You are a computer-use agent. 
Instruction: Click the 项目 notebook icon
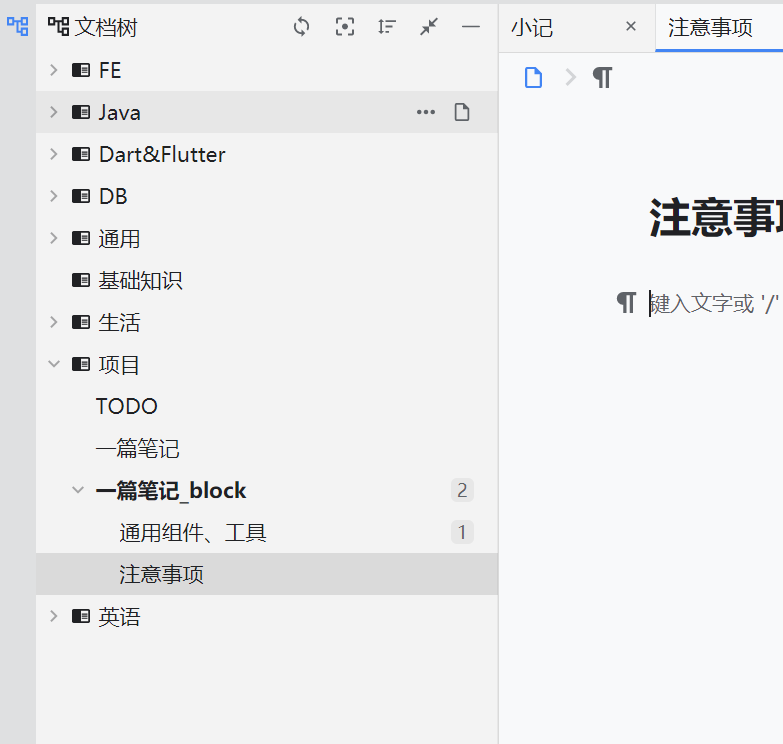pyautogui.click(x=81, y=364)
